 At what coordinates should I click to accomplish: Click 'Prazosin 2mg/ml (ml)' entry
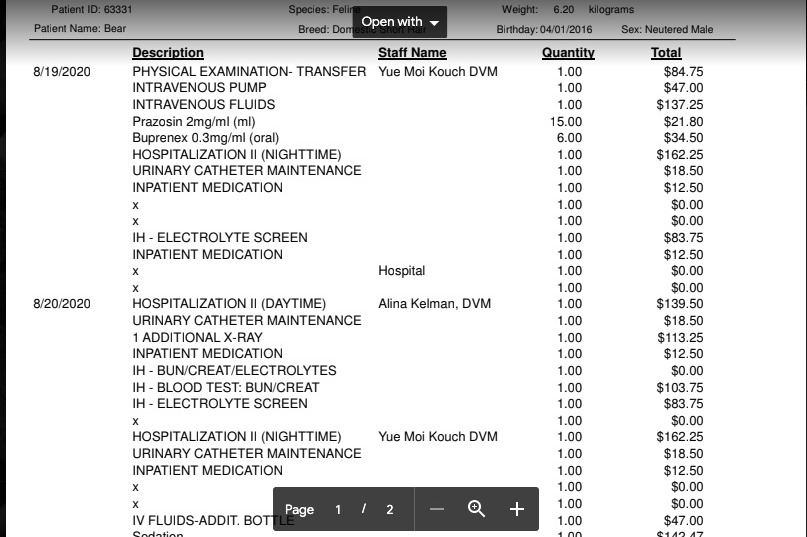coord(194,122)
